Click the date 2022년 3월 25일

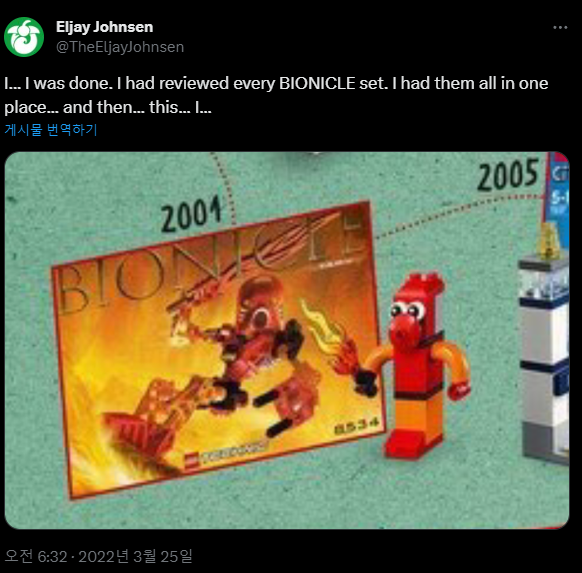click(135, 556)
